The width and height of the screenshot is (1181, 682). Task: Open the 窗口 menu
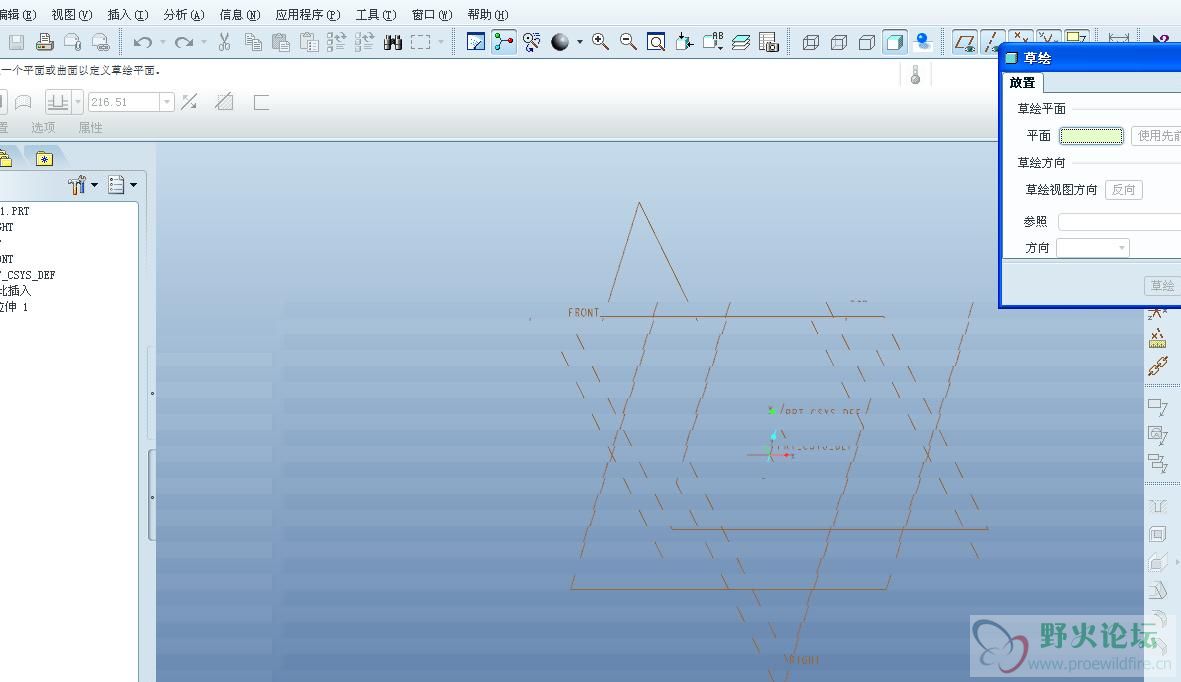pos(432,14)
